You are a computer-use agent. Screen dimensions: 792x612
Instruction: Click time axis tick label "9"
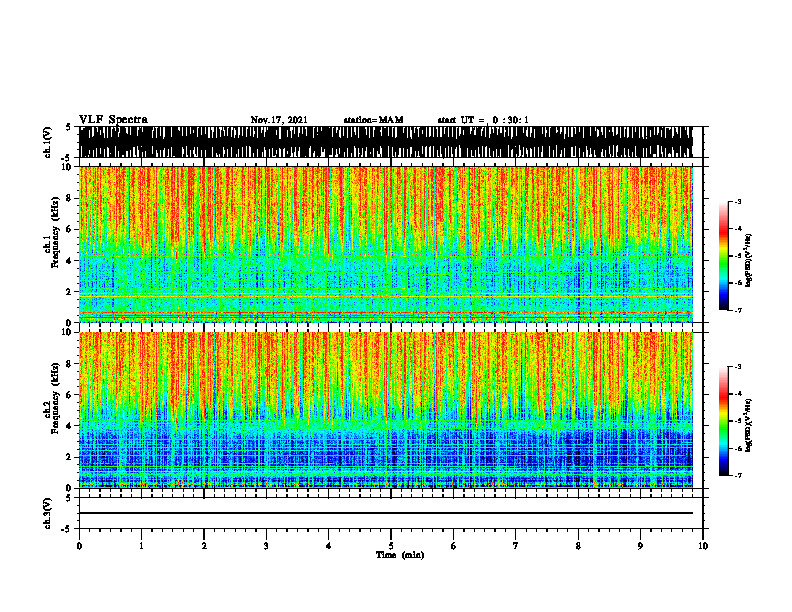coord(640,546)
